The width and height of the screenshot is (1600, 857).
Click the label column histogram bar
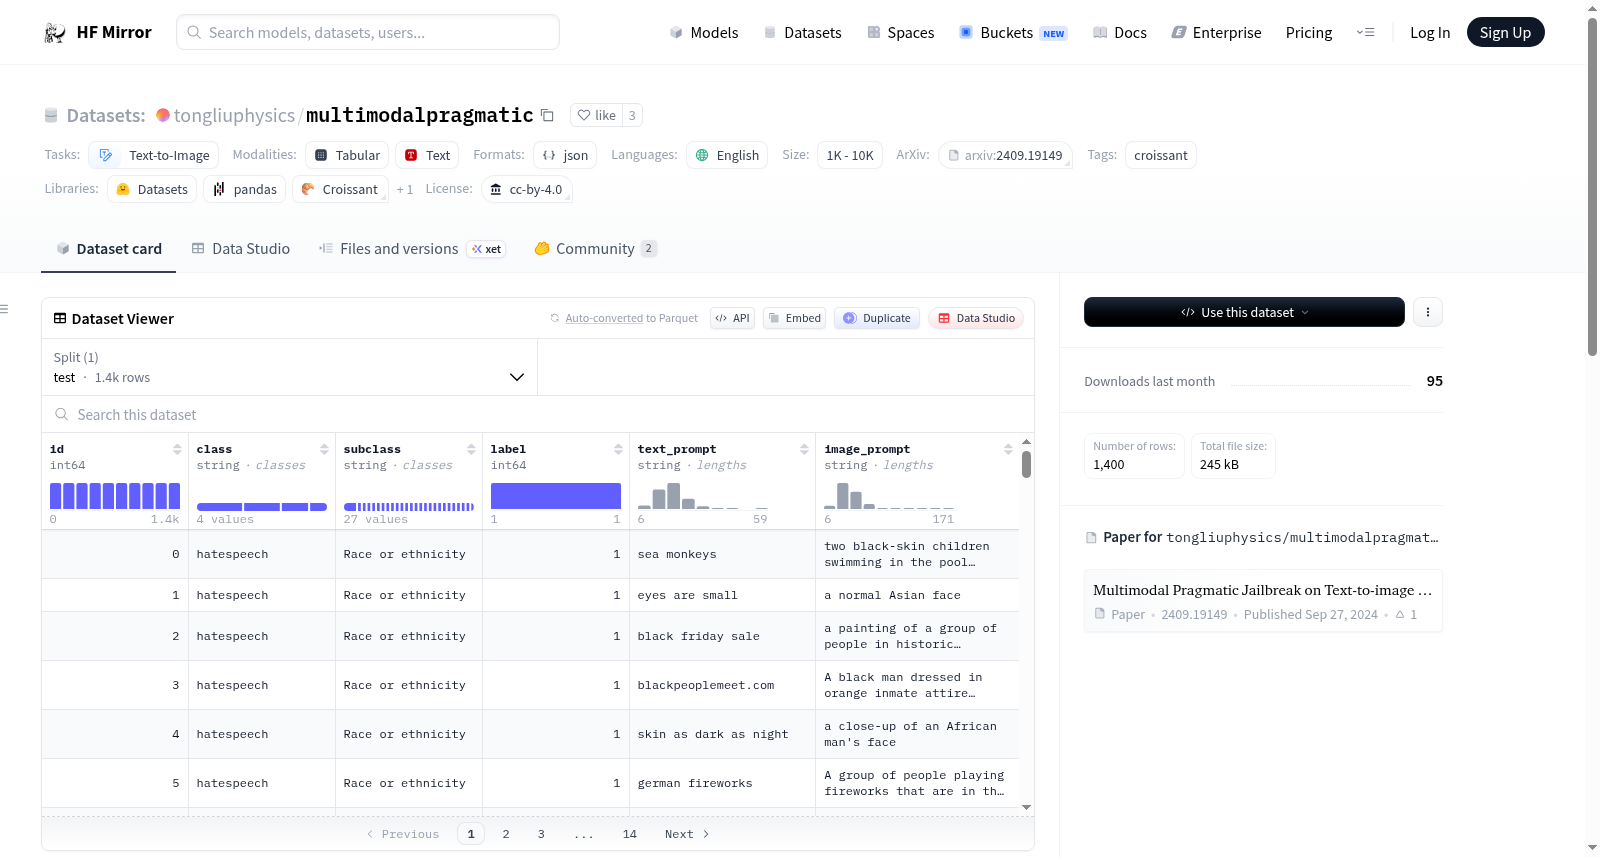point(556,496)
